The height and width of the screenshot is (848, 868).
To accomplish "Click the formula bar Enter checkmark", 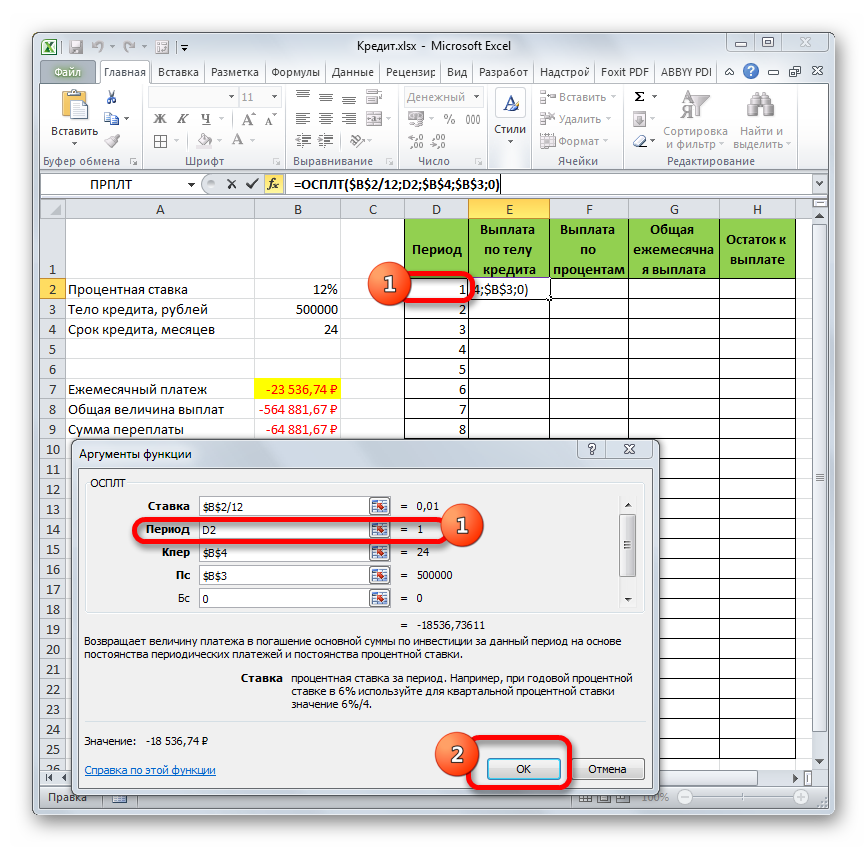I will point(252,184).
